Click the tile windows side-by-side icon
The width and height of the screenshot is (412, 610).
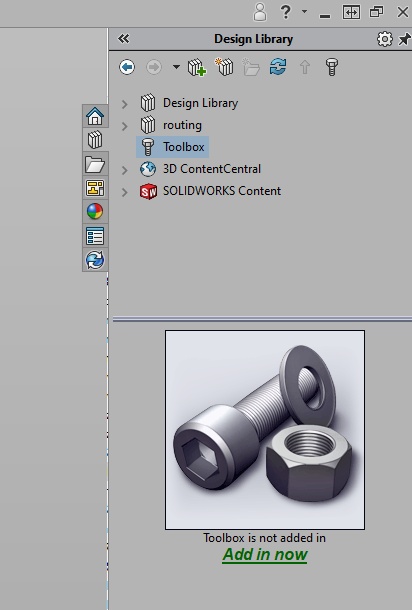click(351, 12)
